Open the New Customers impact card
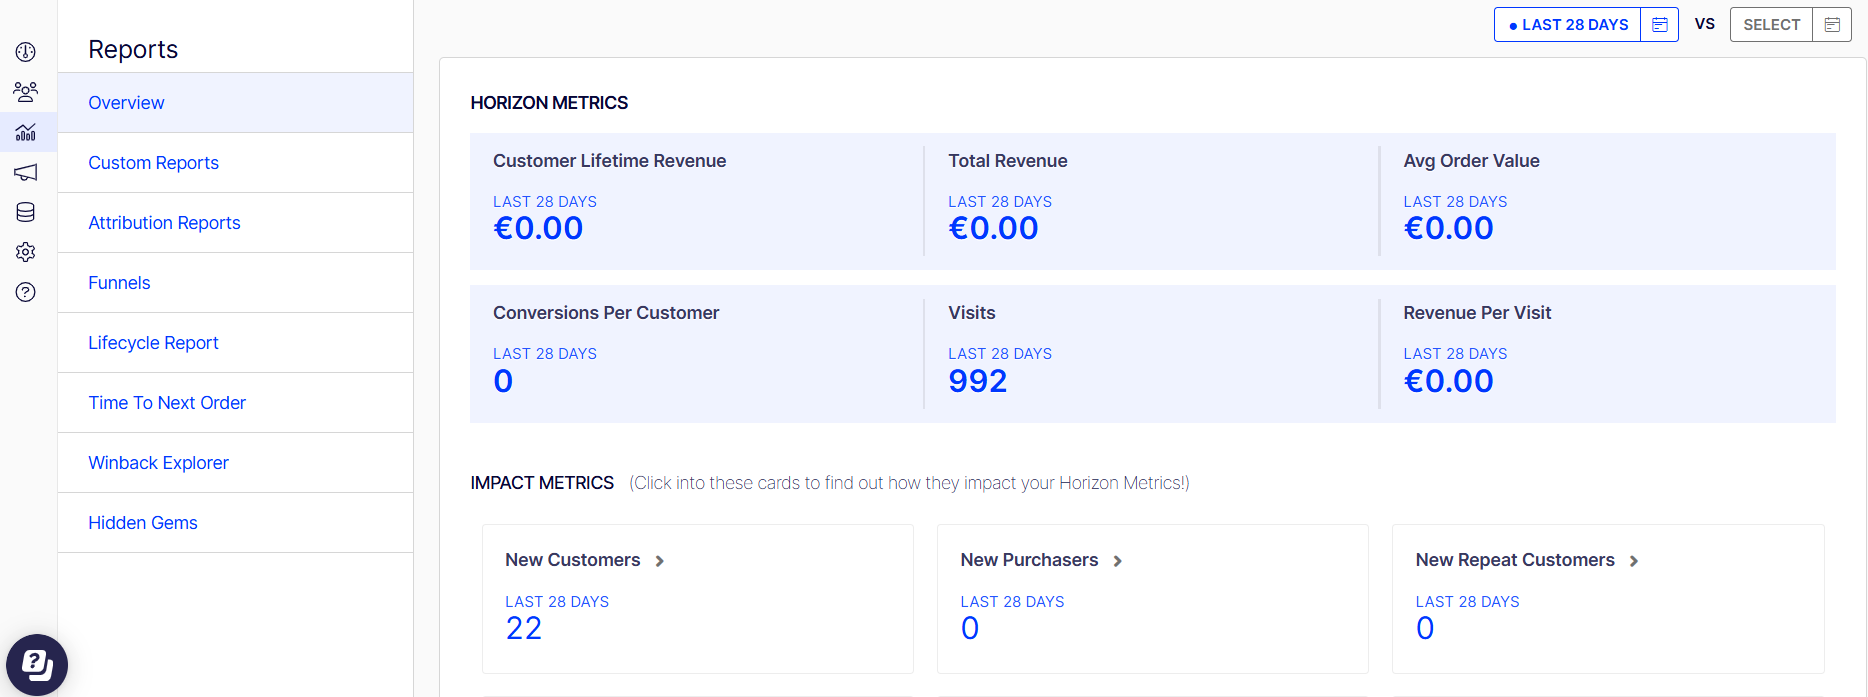Image resolution: width=1868 pixels, height=697 pixels. pos(698,599)
